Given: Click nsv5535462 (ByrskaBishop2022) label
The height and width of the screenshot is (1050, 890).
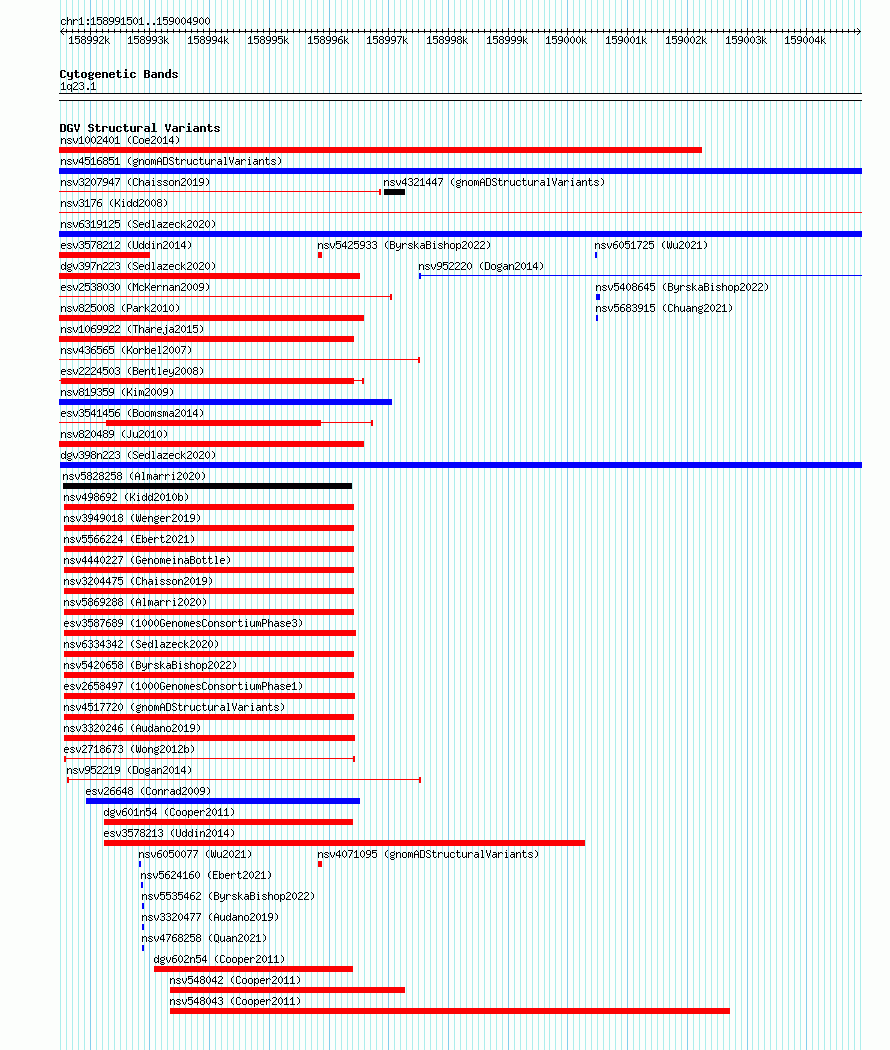Looking at the screenshot, I should (228, 896).
